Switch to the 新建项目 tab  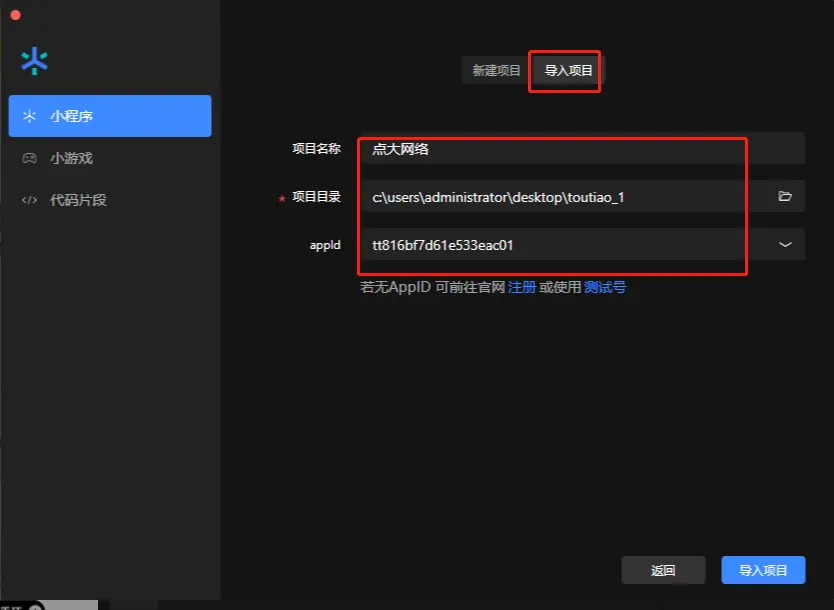coord(496,70)
